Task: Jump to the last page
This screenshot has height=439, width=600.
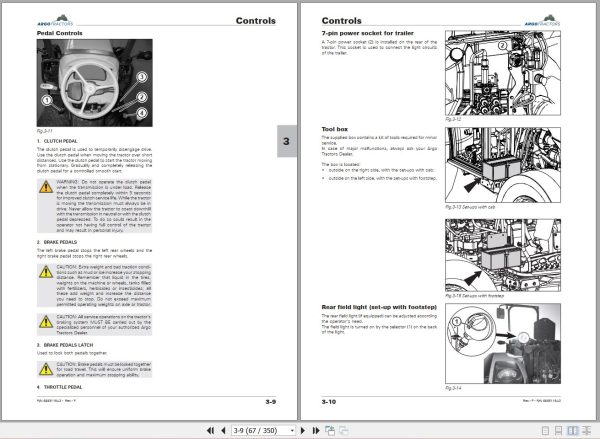Action: tap(316, 431)
